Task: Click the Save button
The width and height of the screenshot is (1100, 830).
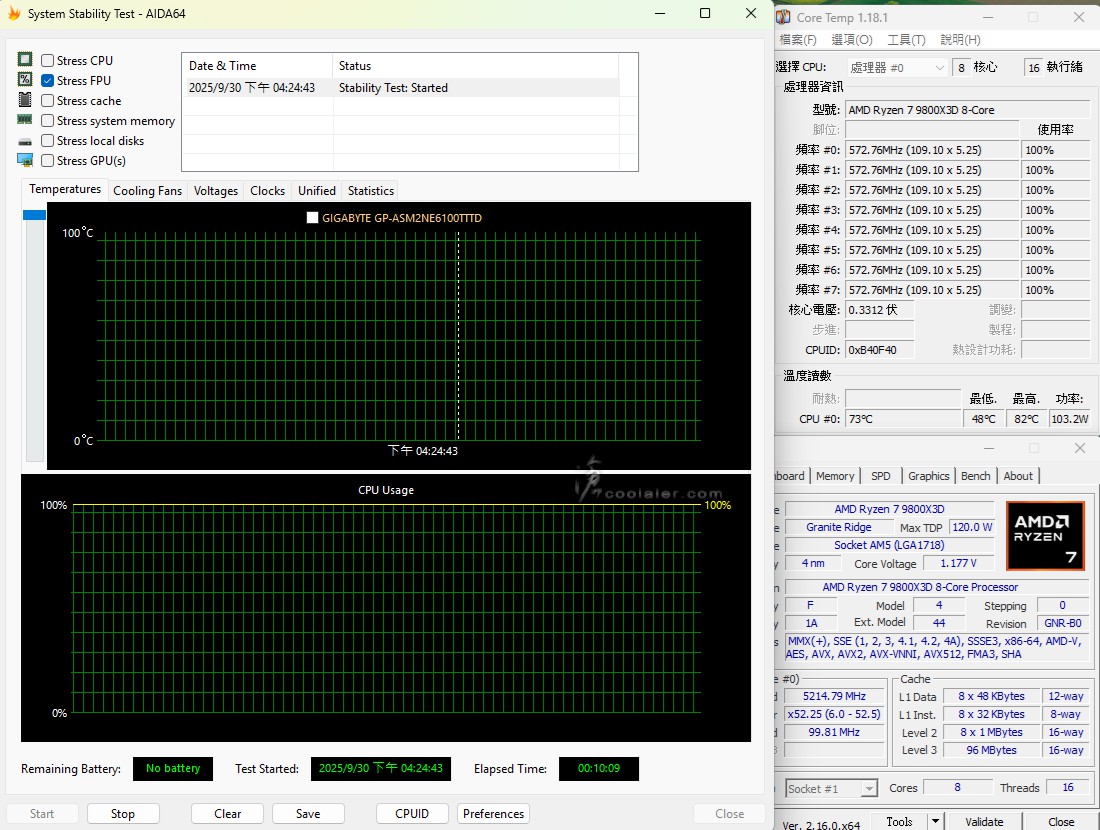Action: coord(308,814)
